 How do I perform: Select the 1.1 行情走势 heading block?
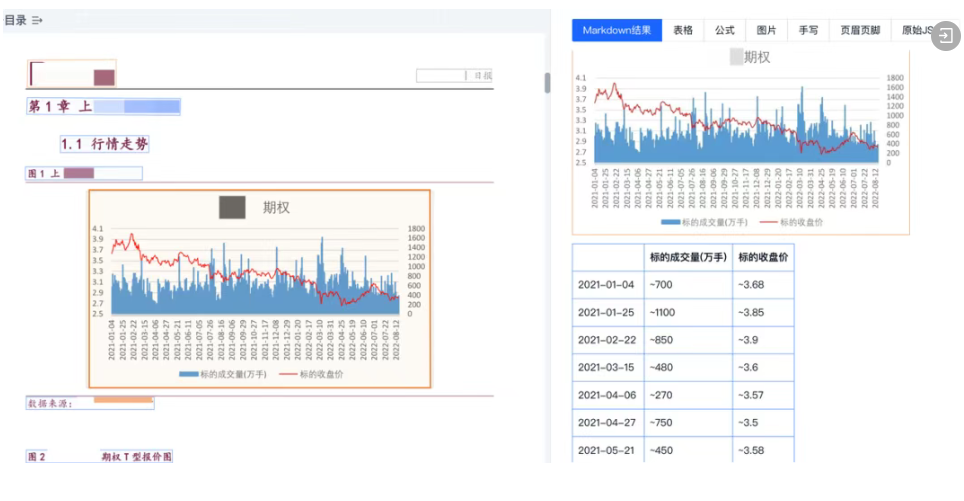(104, 144)
